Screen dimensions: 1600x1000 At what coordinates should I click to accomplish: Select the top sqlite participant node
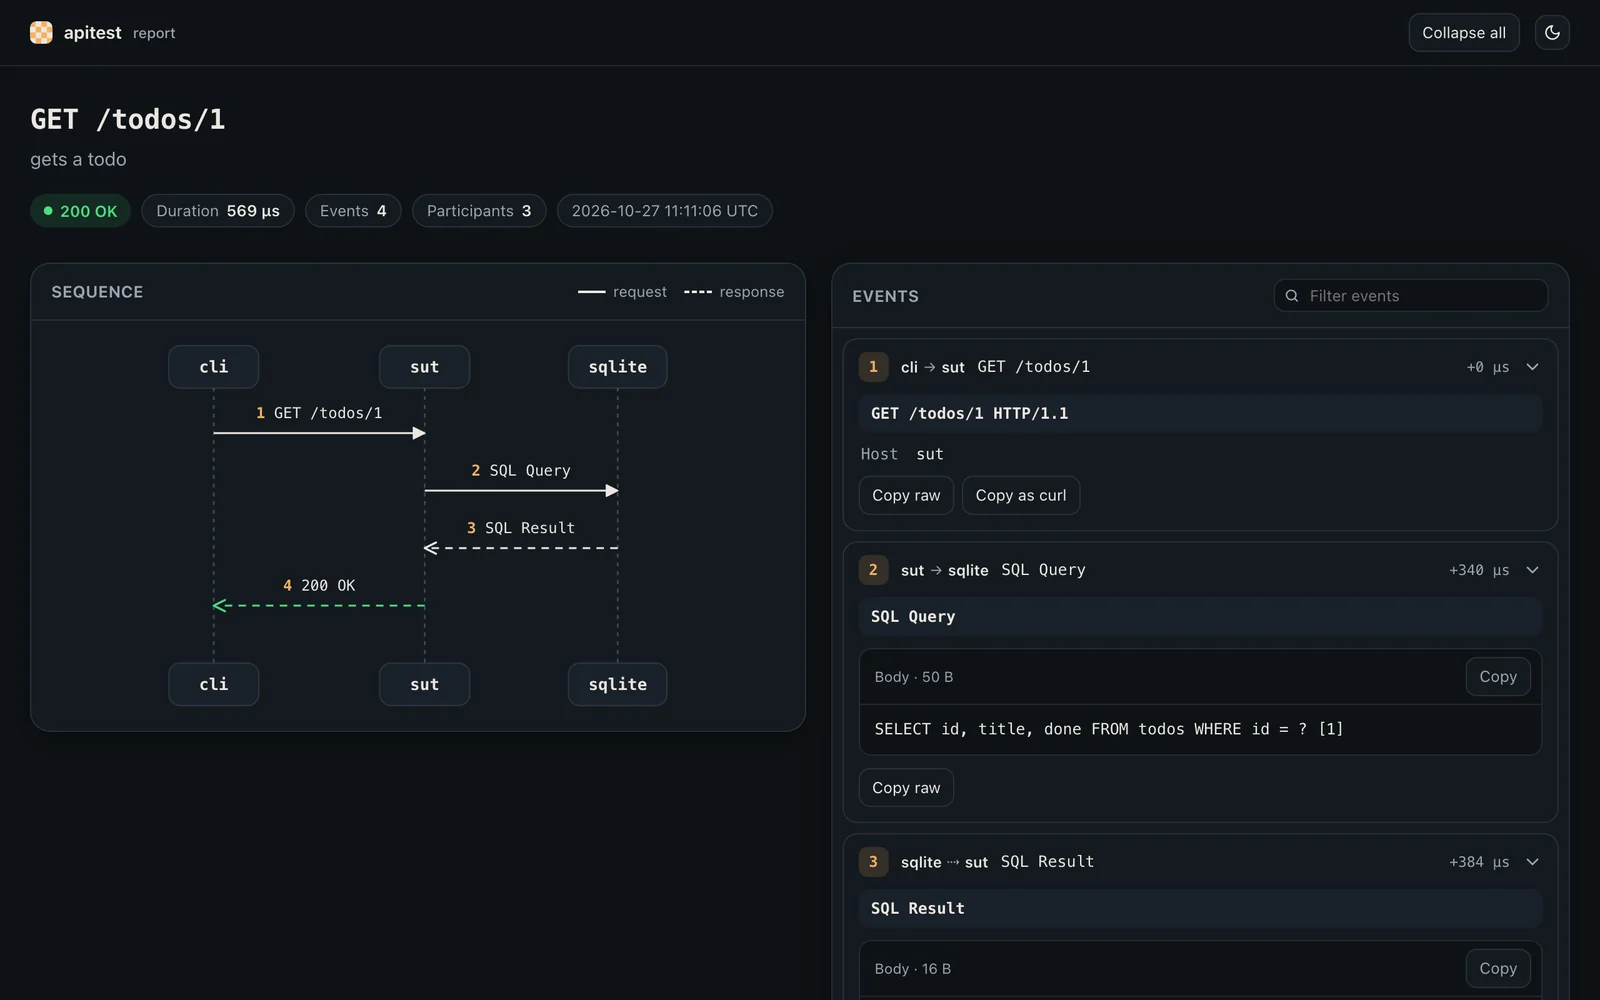coord(617,367)
